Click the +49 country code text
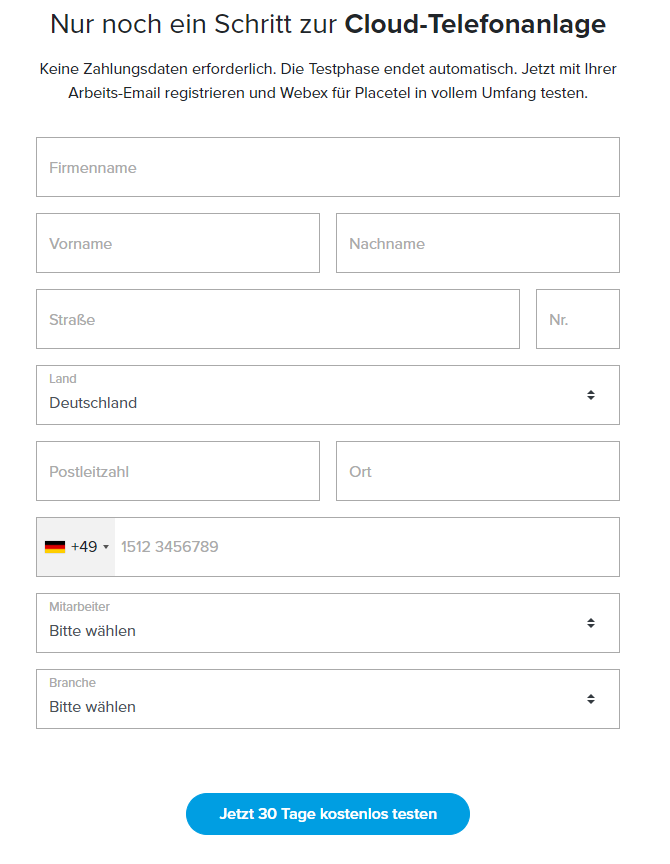 coord(84,547)
